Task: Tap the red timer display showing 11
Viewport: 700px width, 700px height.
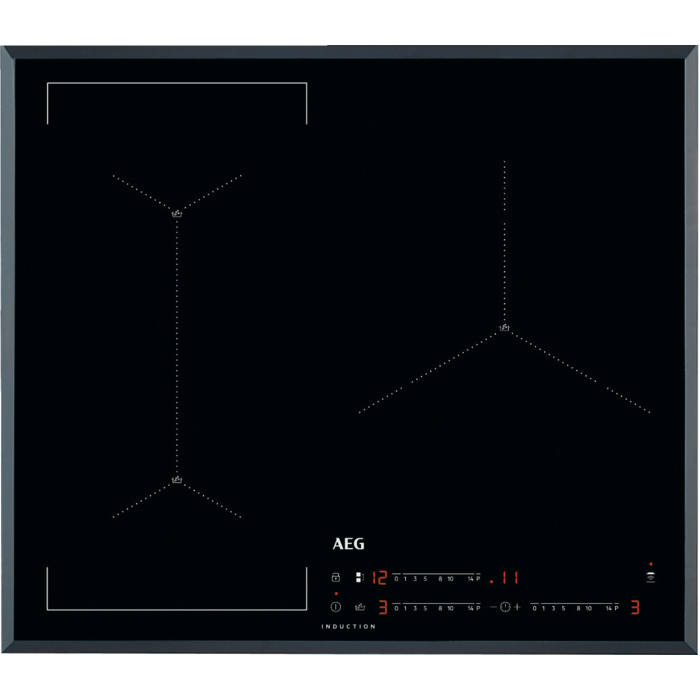Action: pyautogui.click(x=508, y=577)
